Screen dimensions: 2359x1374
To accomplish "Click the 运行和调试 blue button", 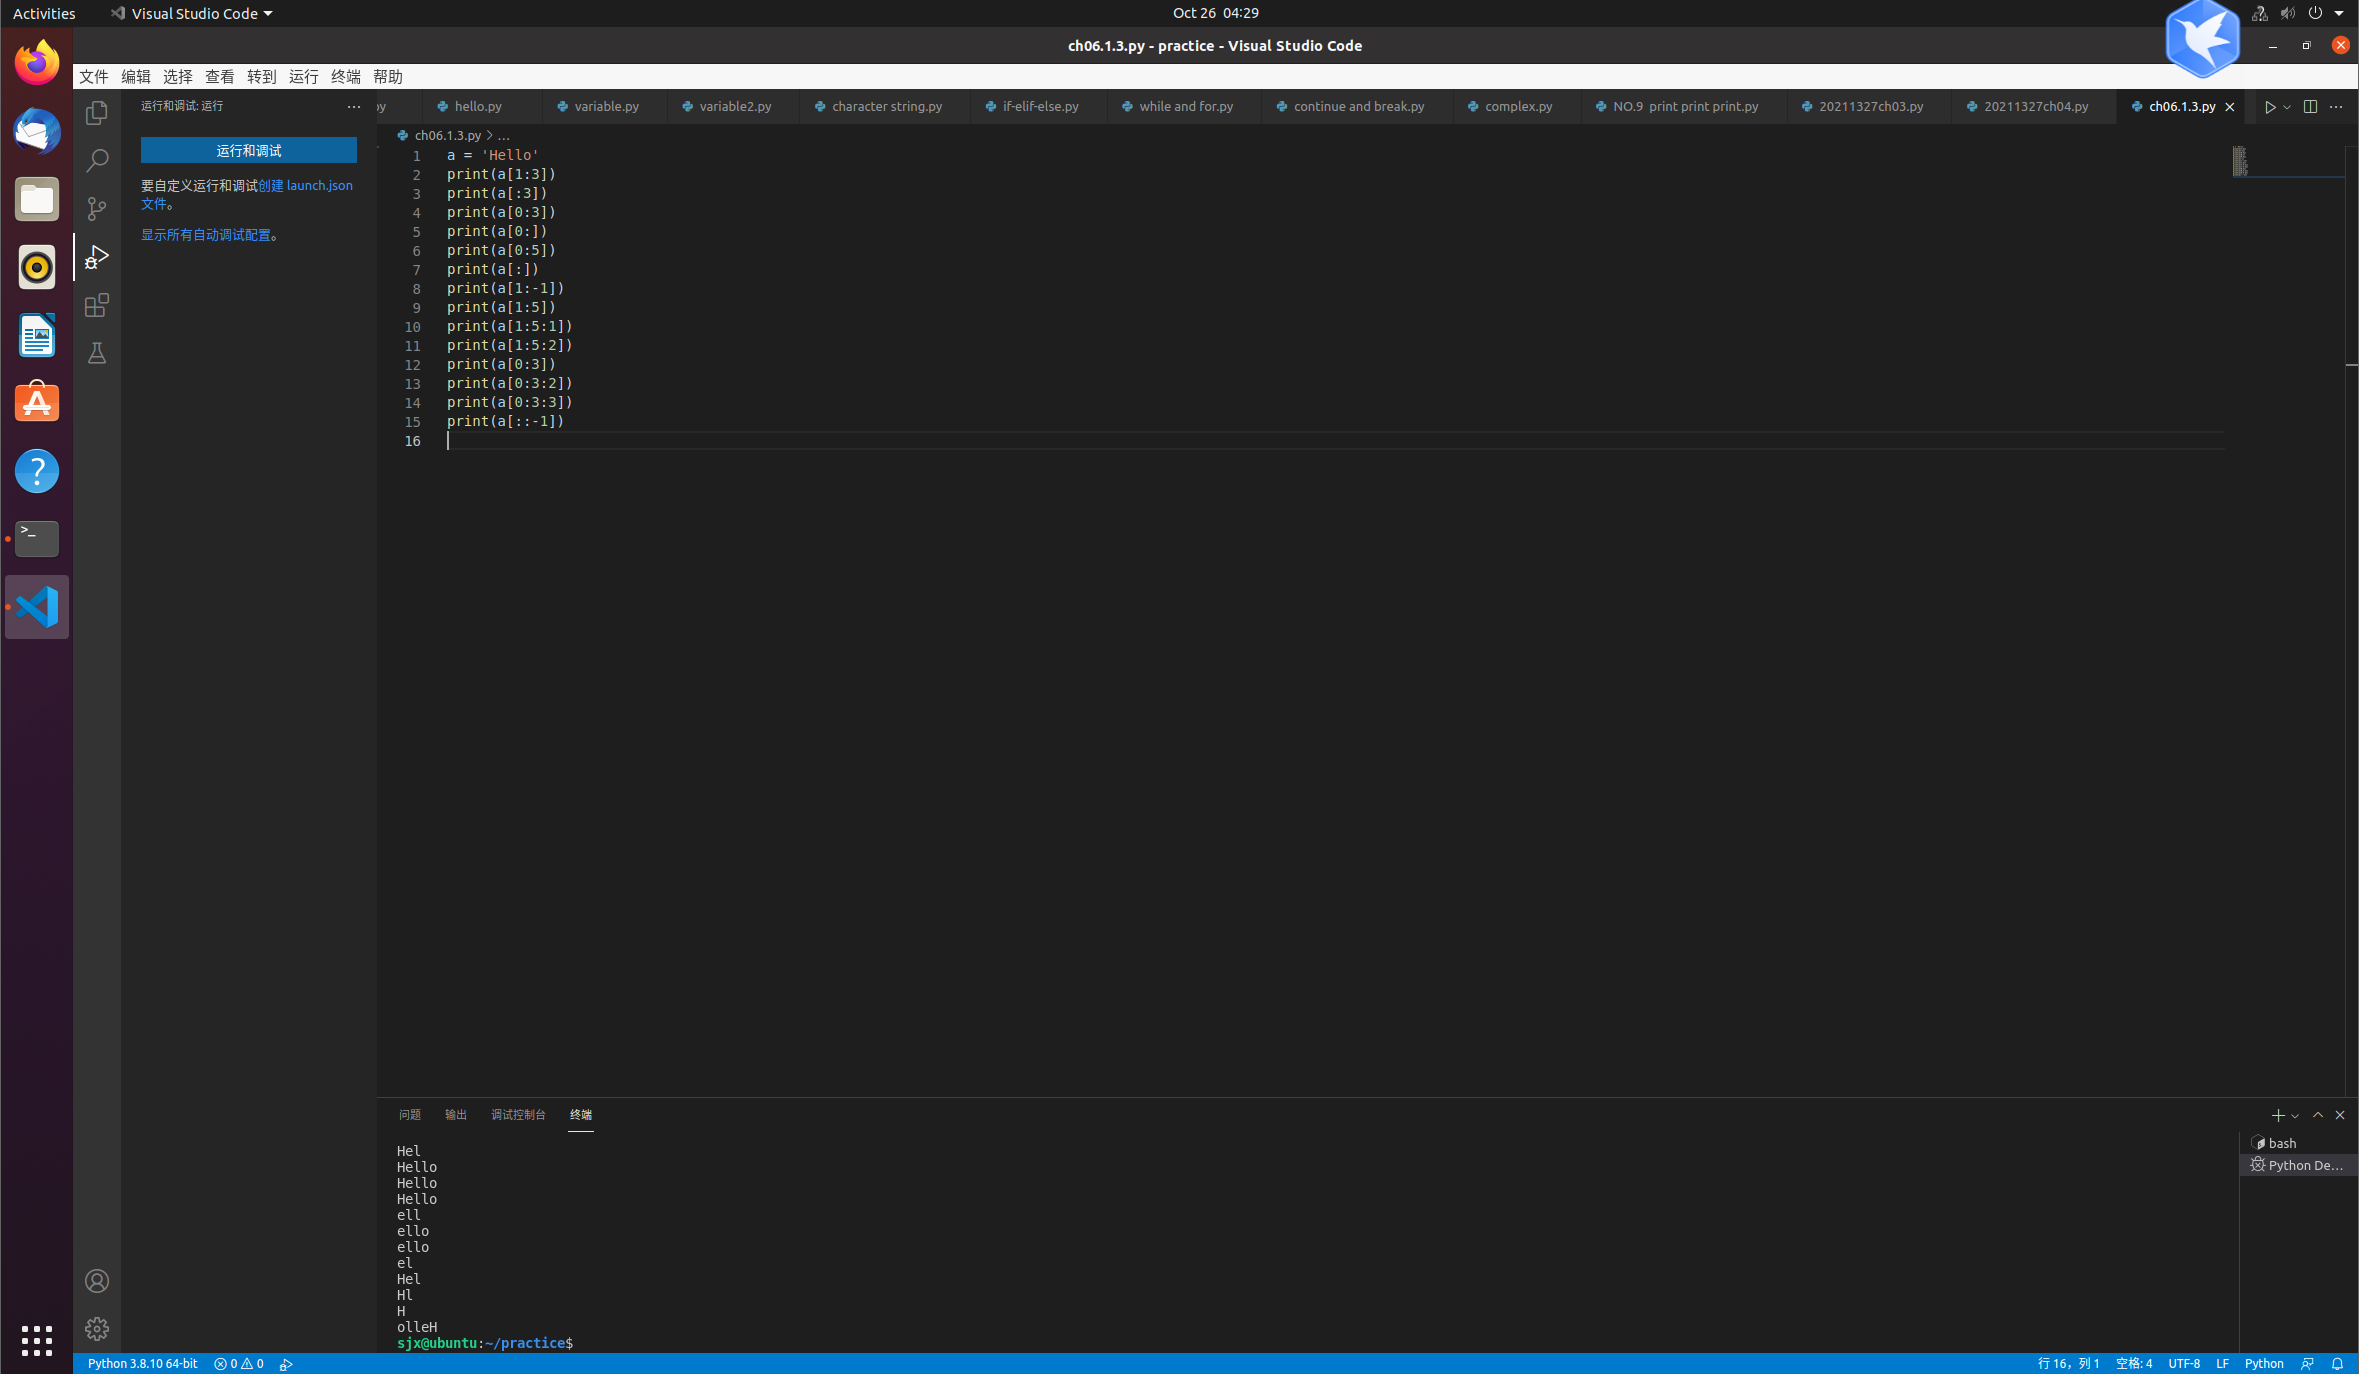I will coord(248,150).
